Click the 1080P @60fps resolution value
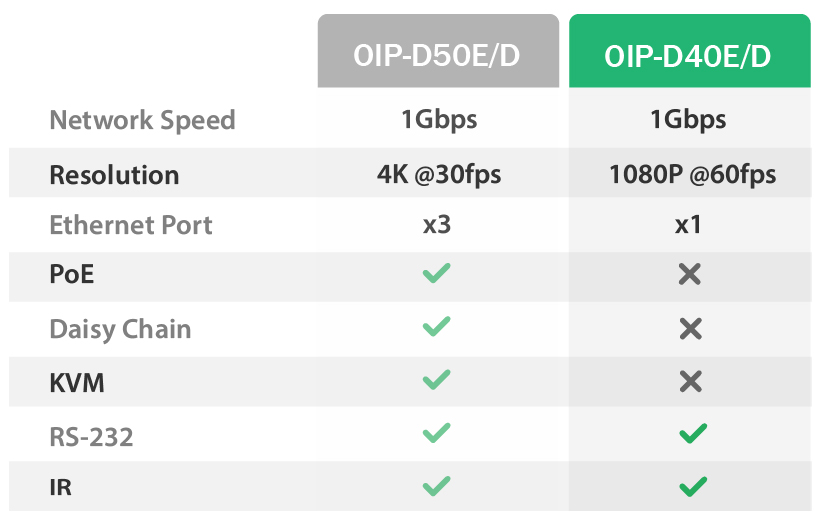The width and height of the screenshot is (817, 525). point(692,175)
